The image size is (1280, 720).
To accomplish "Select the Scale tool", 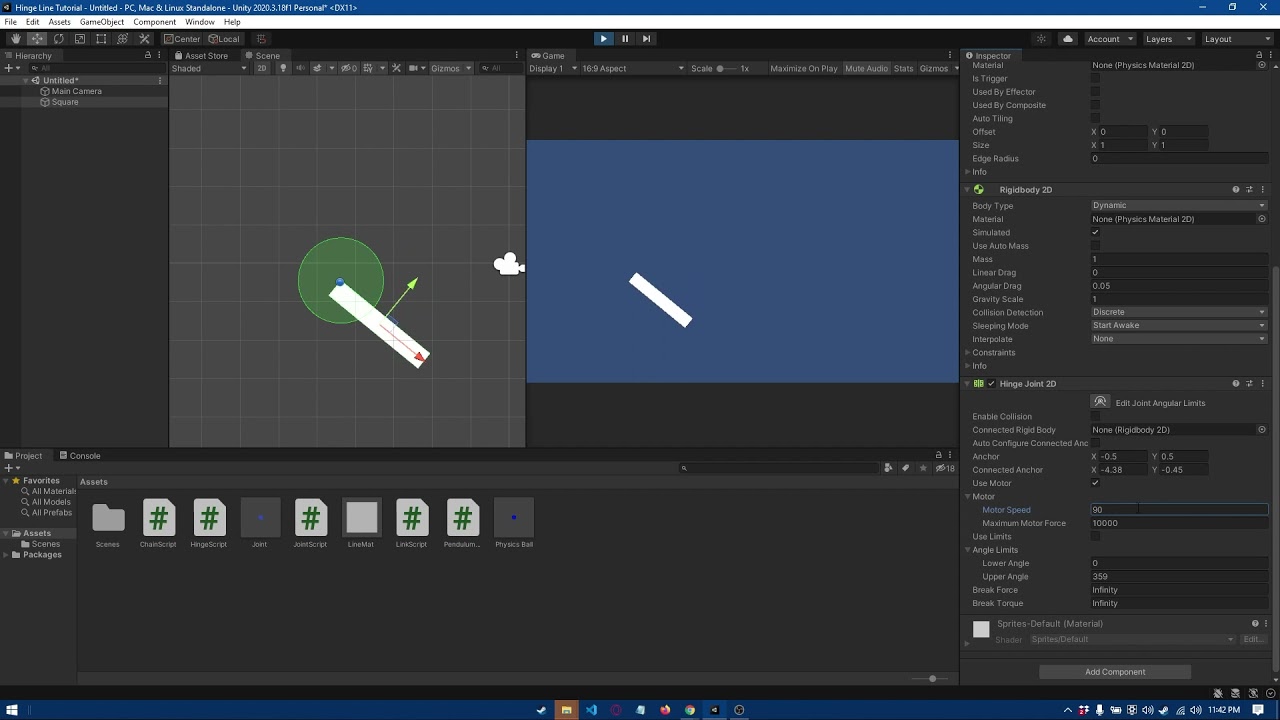I will (80, 39).
